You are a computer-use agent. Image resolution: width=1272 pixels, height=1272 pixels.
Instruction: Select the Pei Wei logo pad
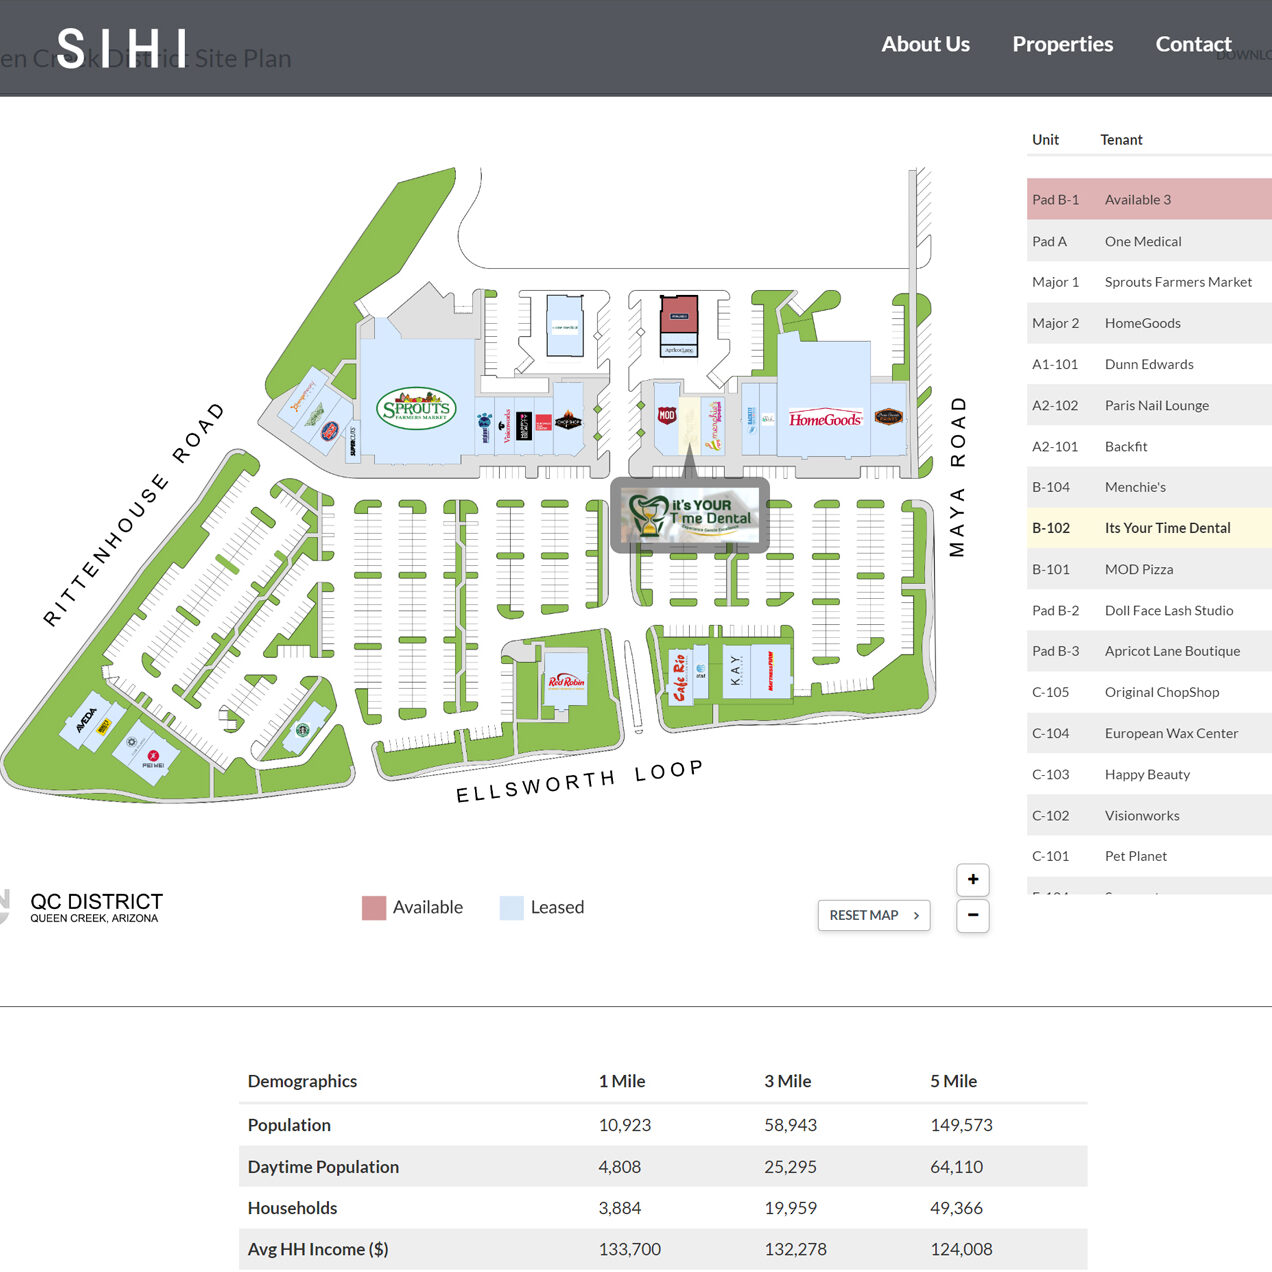pos(153,757)
